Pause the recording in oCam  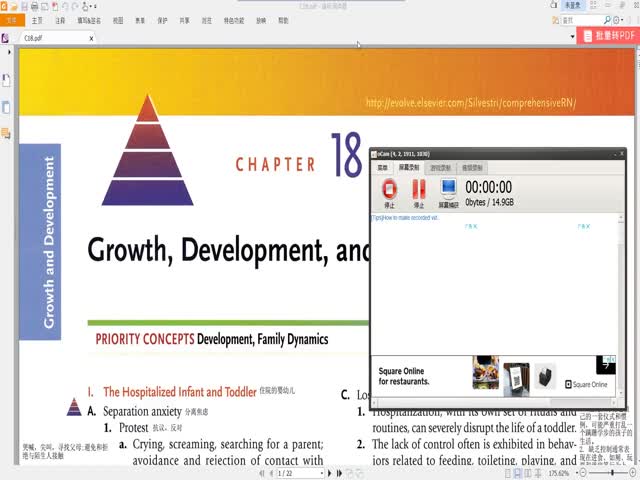point(419,189)
